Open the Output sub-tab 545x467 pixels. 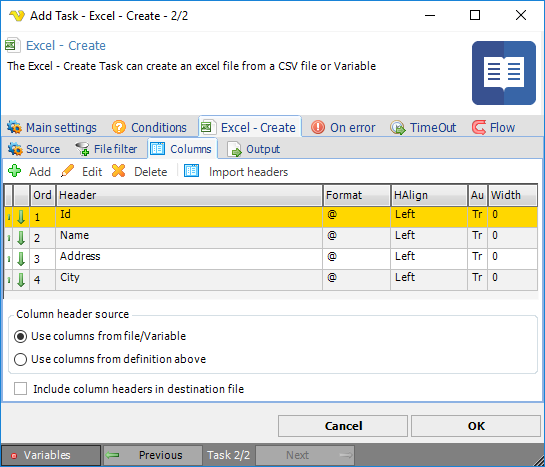click(253, 149)
